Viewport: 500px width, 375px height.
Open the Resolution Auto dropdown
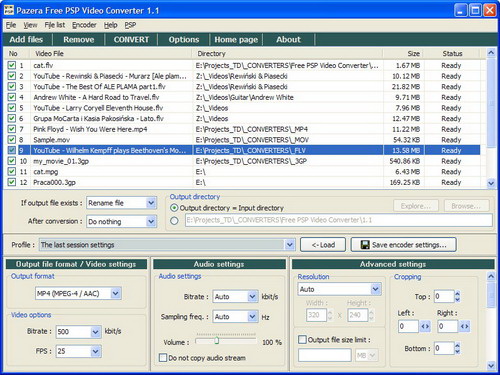pos(376,289)
